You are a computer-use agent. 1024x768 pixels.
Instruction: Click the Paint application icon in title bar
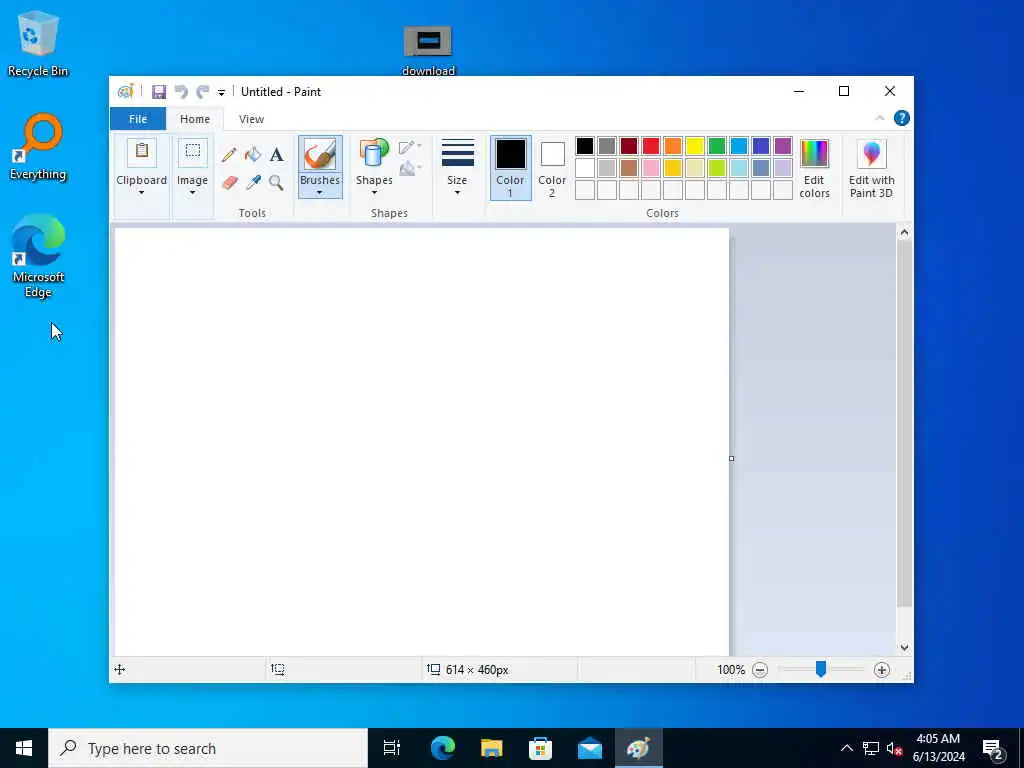(125, 91)
